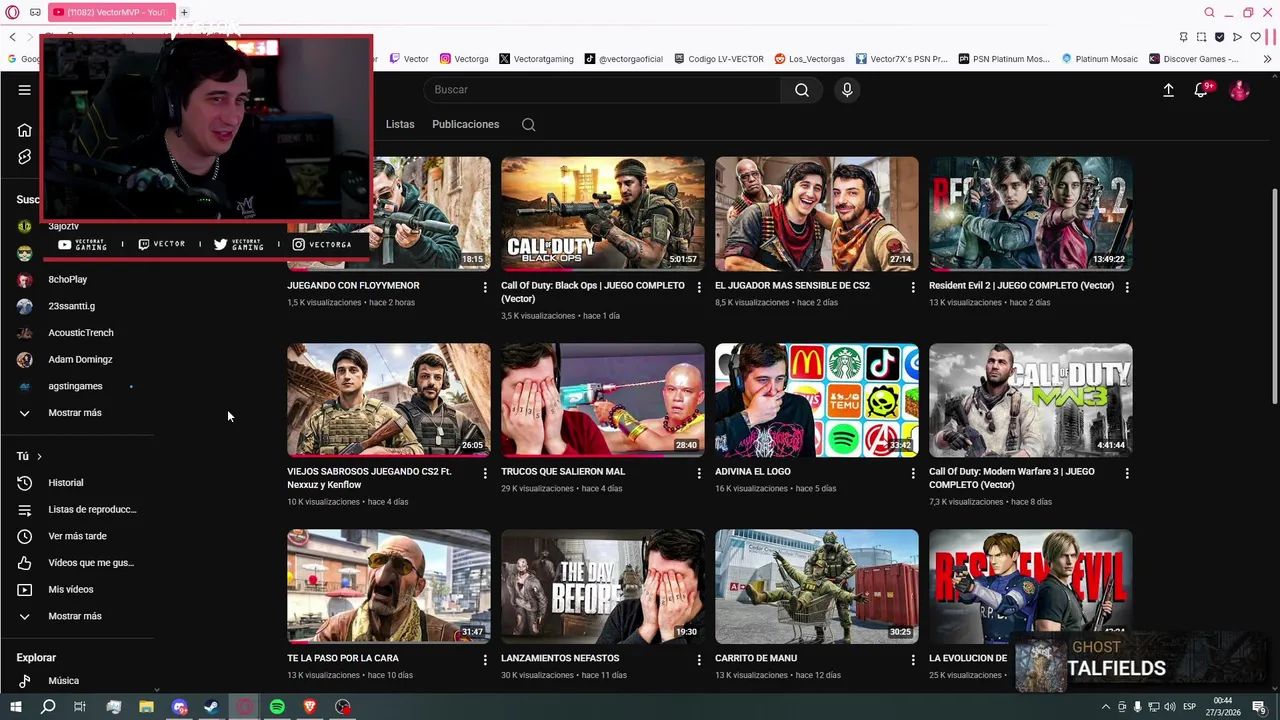Expand the Tú section chevron
This screenshot has width=1280, height=720.
click(39, 457)
